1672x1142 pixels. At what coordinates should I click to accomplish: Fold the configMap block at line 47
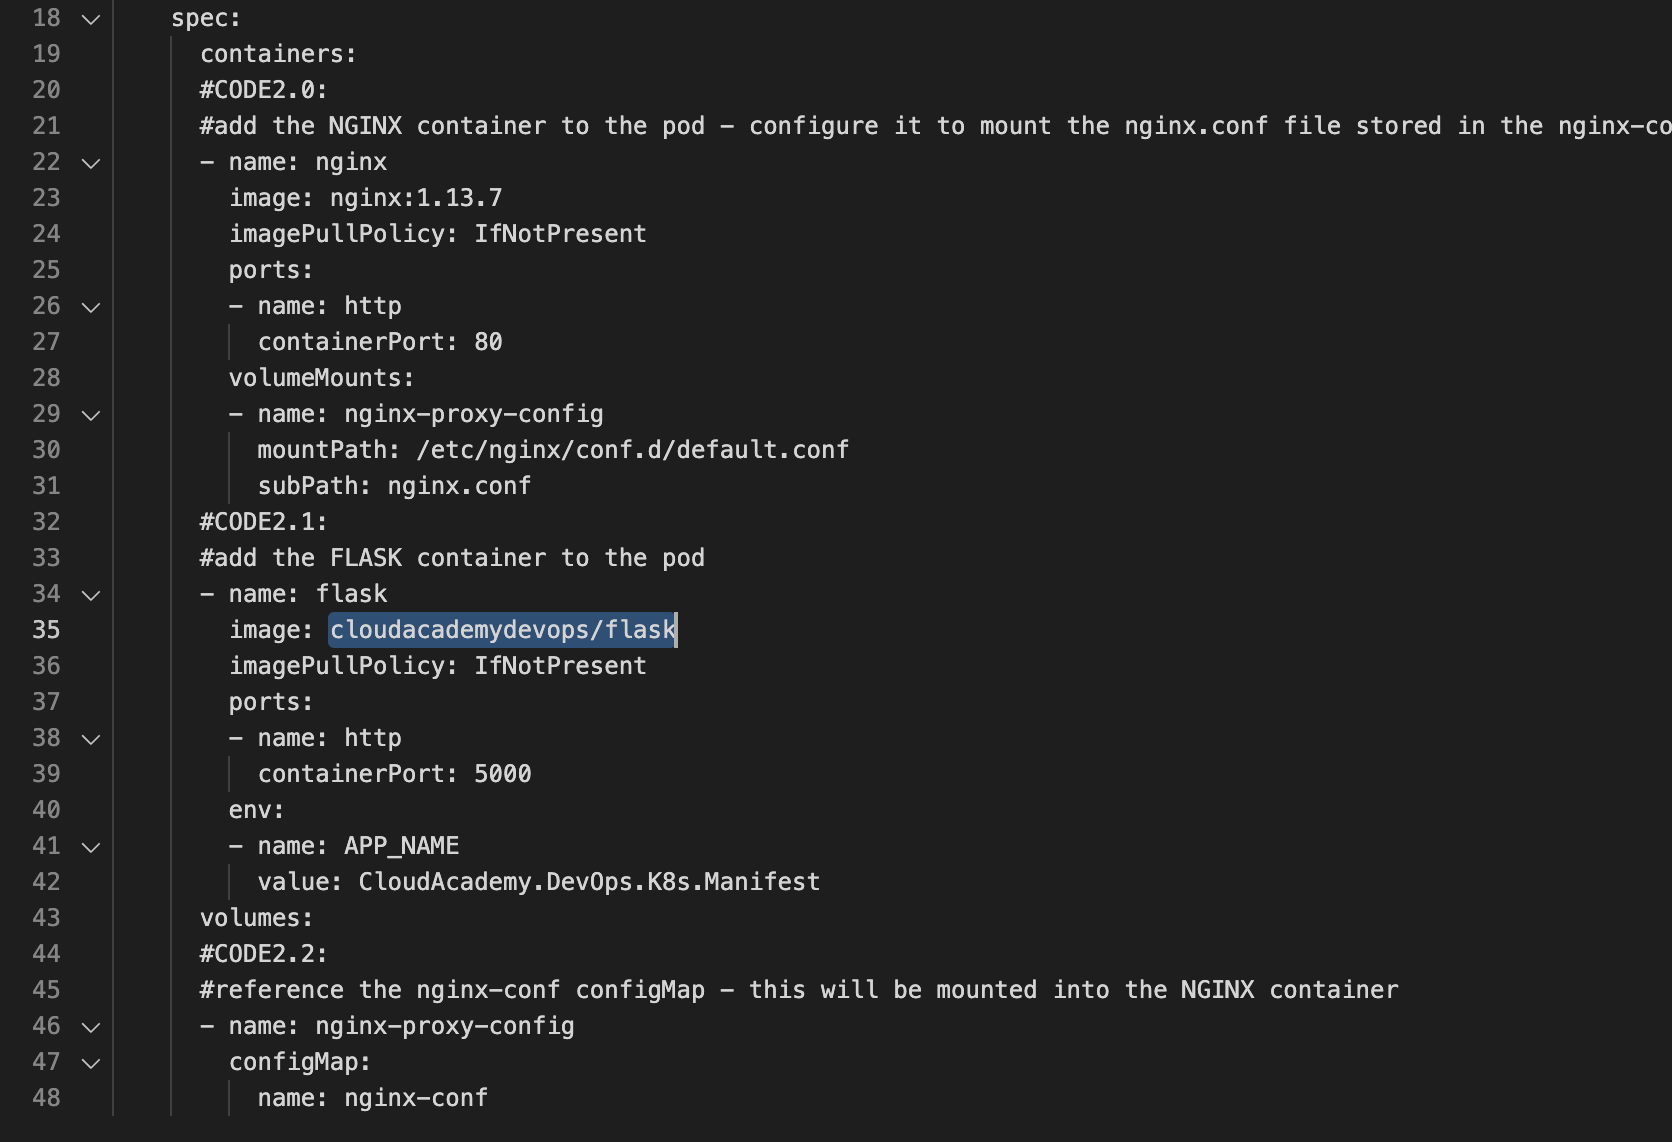point(91,1063)
